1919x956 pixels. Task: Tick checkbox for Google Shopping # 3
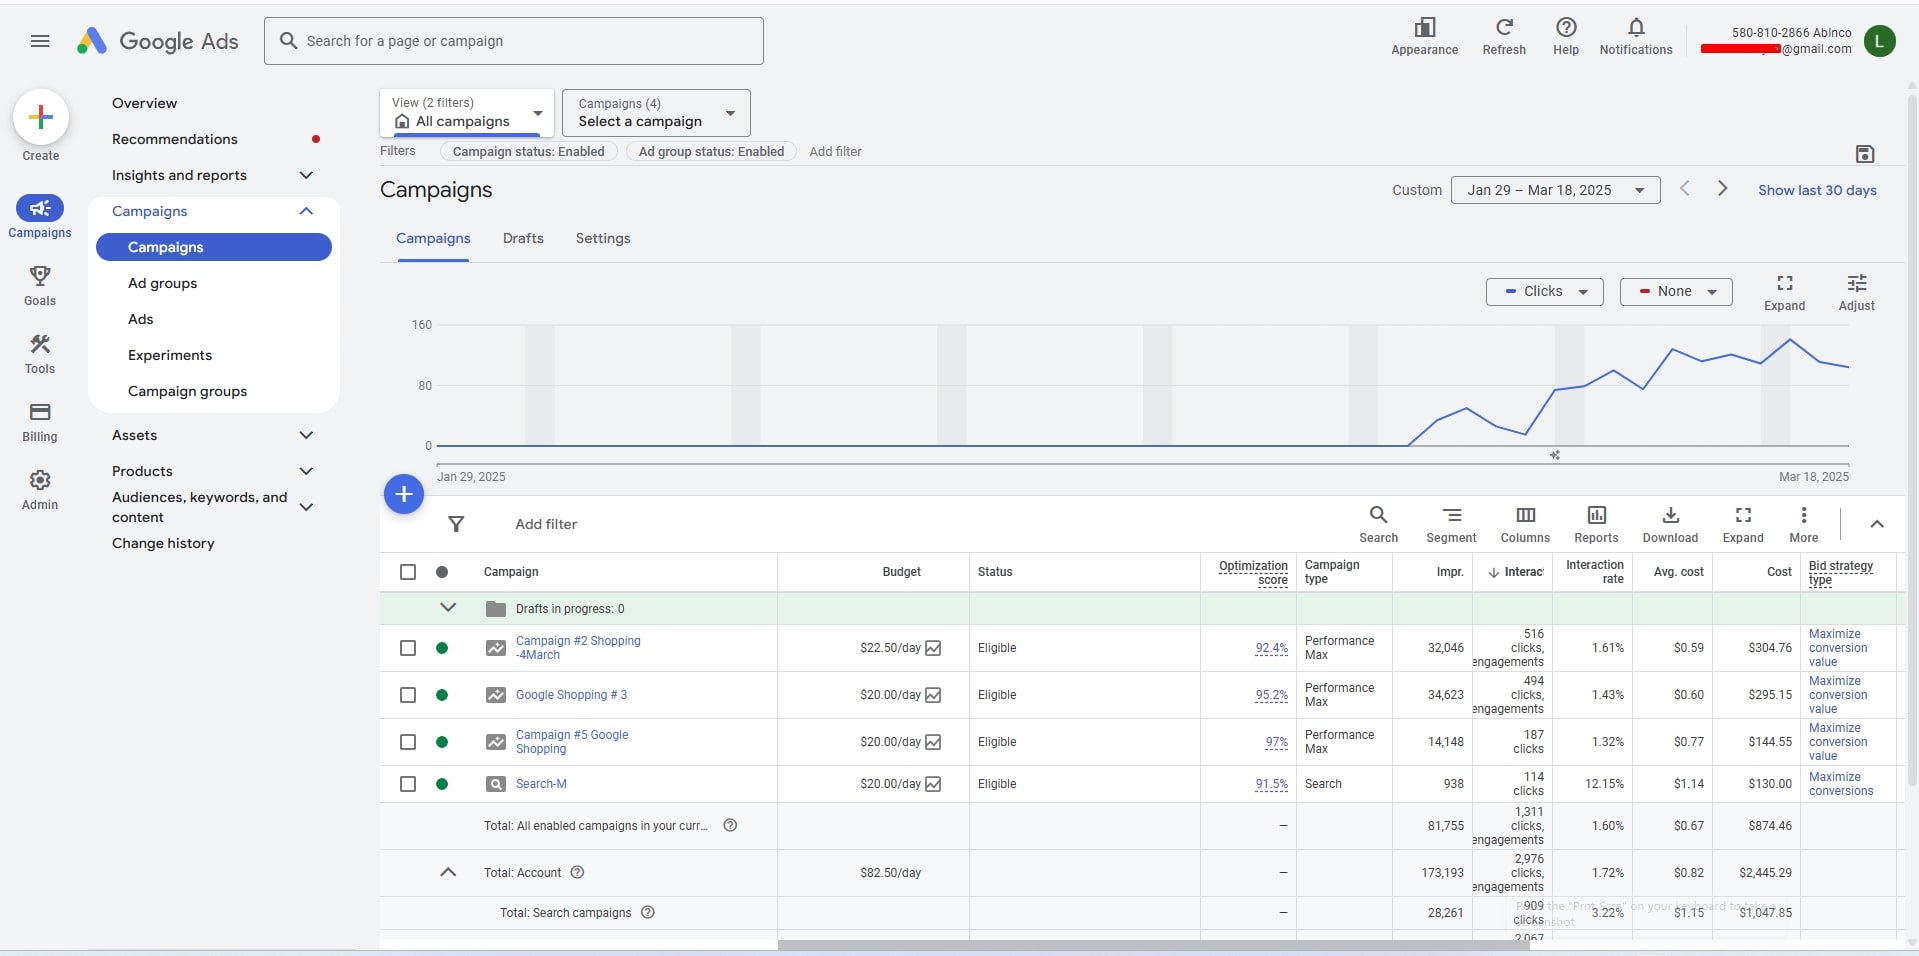(408, 695)
